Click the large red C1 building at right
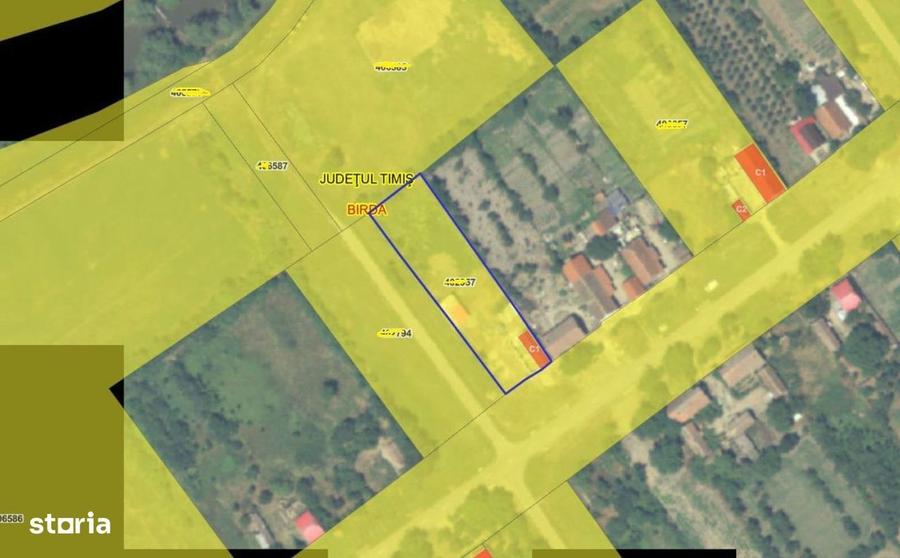The image size is (900, 558). [x=761, y=173]
